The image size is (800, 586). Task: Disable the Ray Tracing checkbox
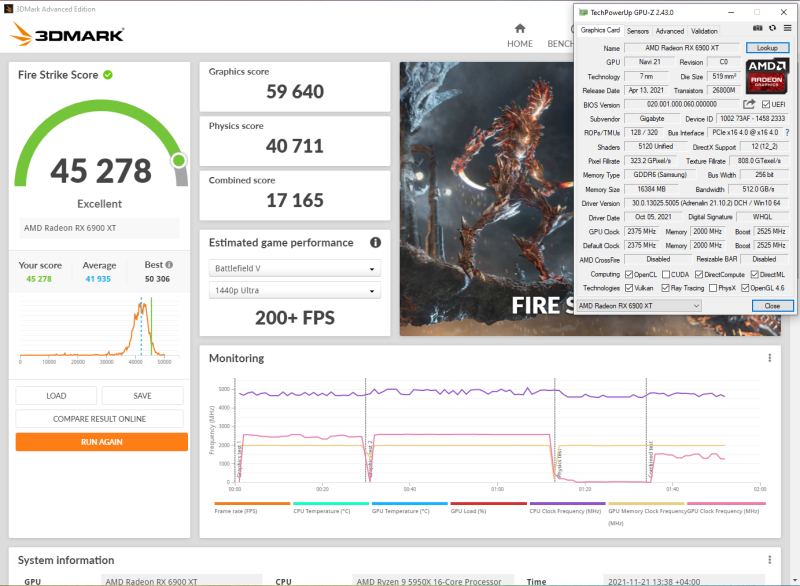pyautogui.click(x=665, y=287)
